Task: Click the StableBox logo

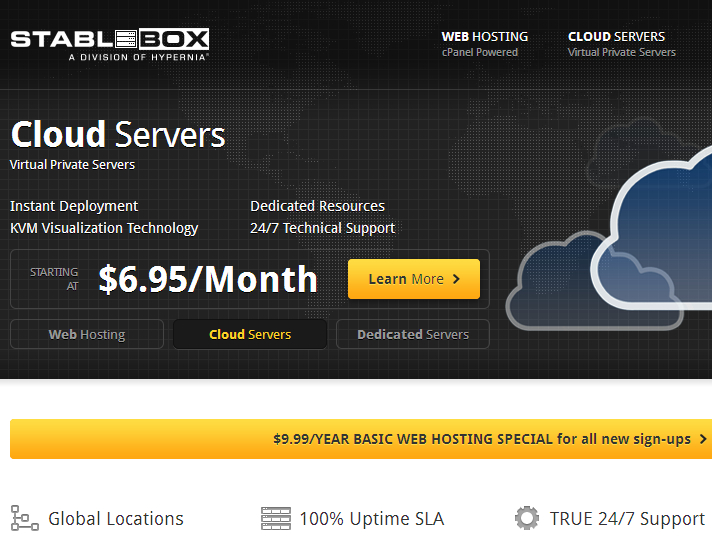Action: pos(110,45)
